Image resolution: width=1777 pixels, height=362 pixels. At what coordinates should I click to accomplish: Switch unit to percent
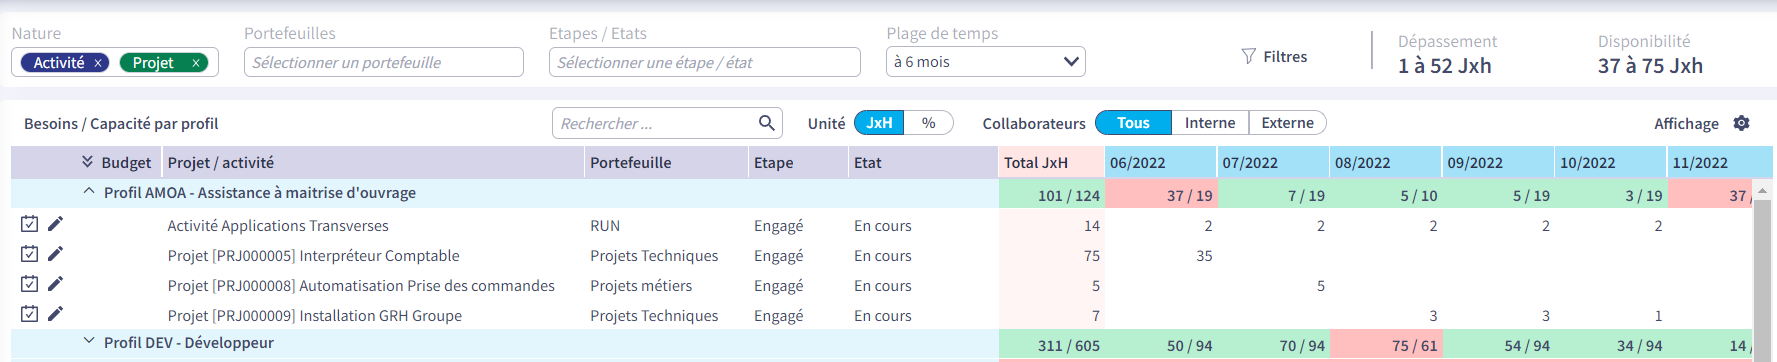point(929,123)
